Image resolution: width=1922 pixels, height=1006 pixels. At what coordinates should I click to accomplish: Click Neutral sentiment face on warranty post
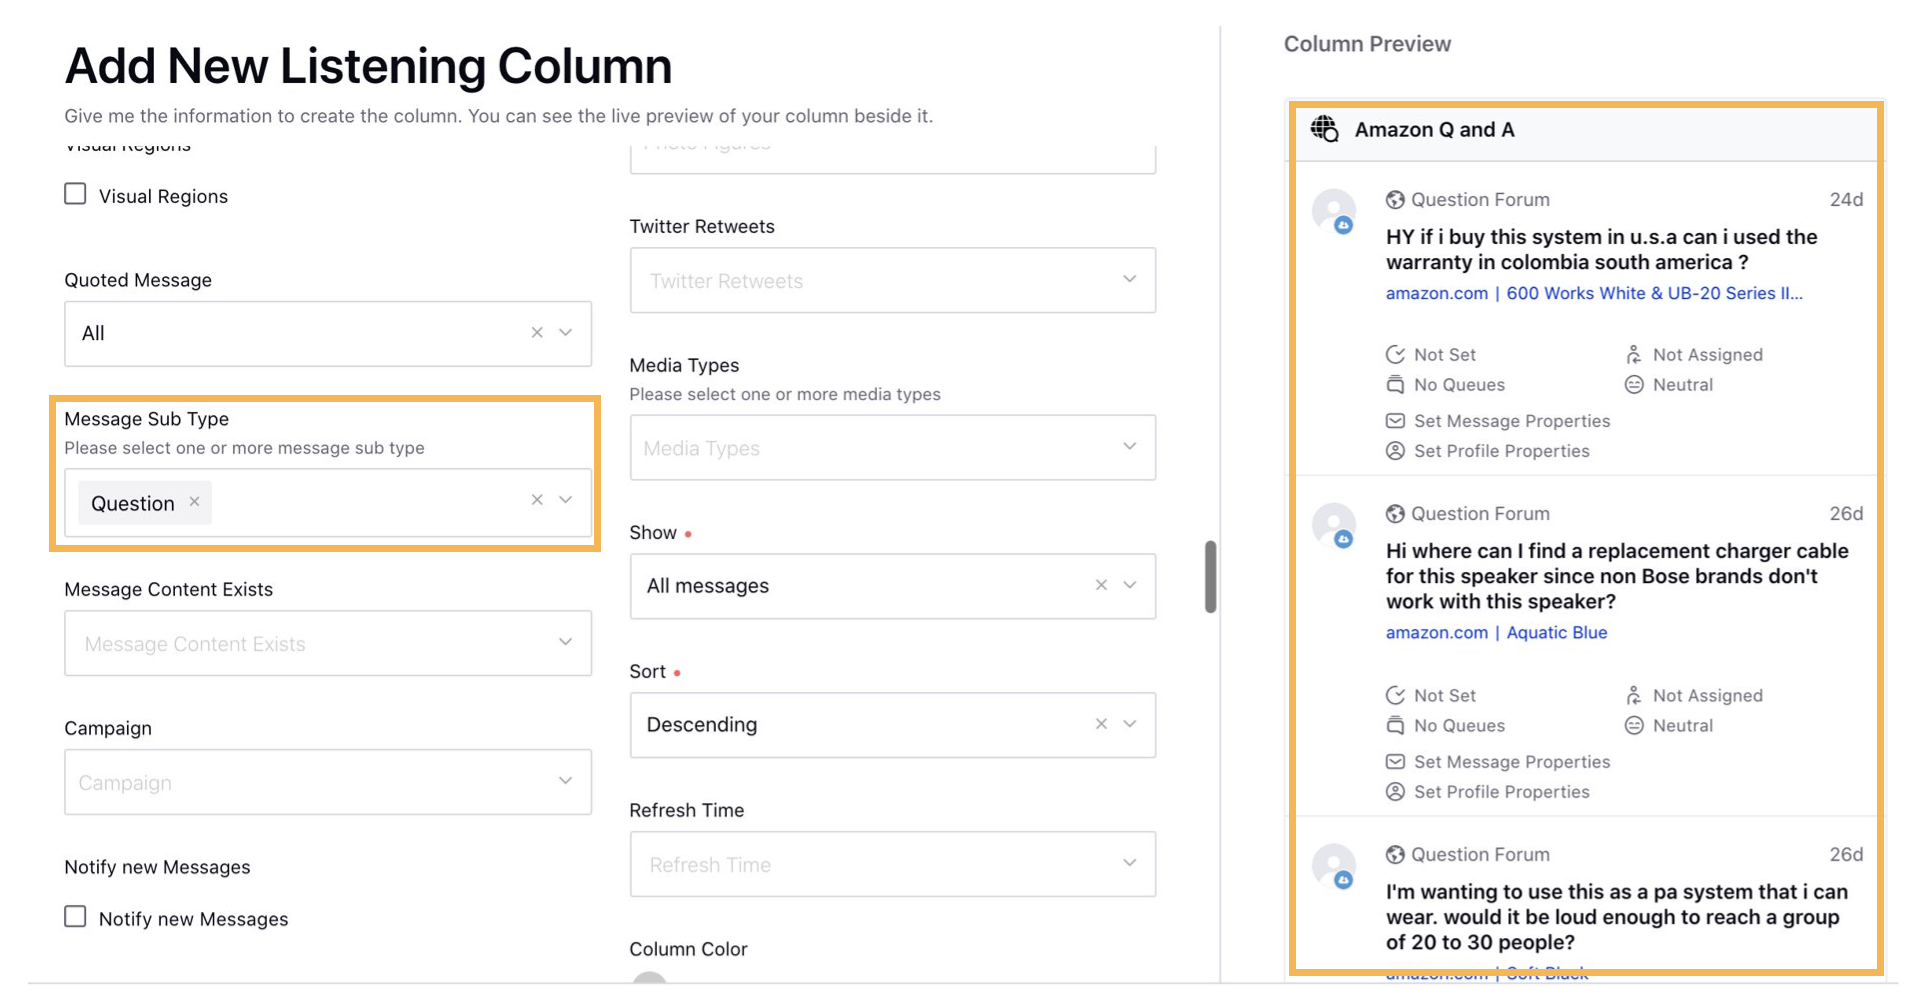pyautogui.click(x=1634, y=385)
